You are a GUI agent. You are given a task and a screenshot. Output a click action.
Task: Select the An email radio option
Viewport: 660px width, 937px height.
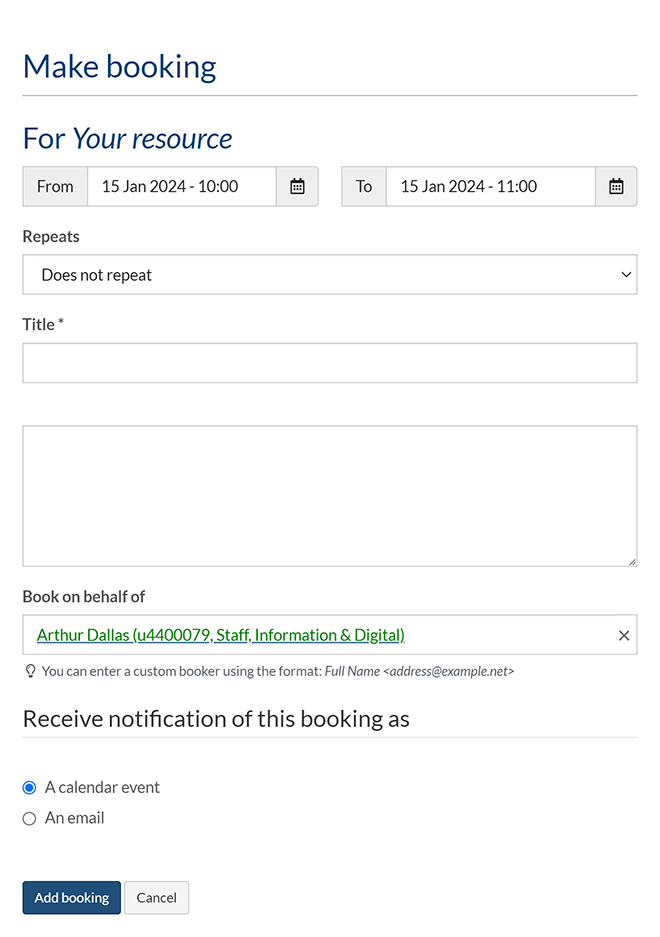click(29, 819)
